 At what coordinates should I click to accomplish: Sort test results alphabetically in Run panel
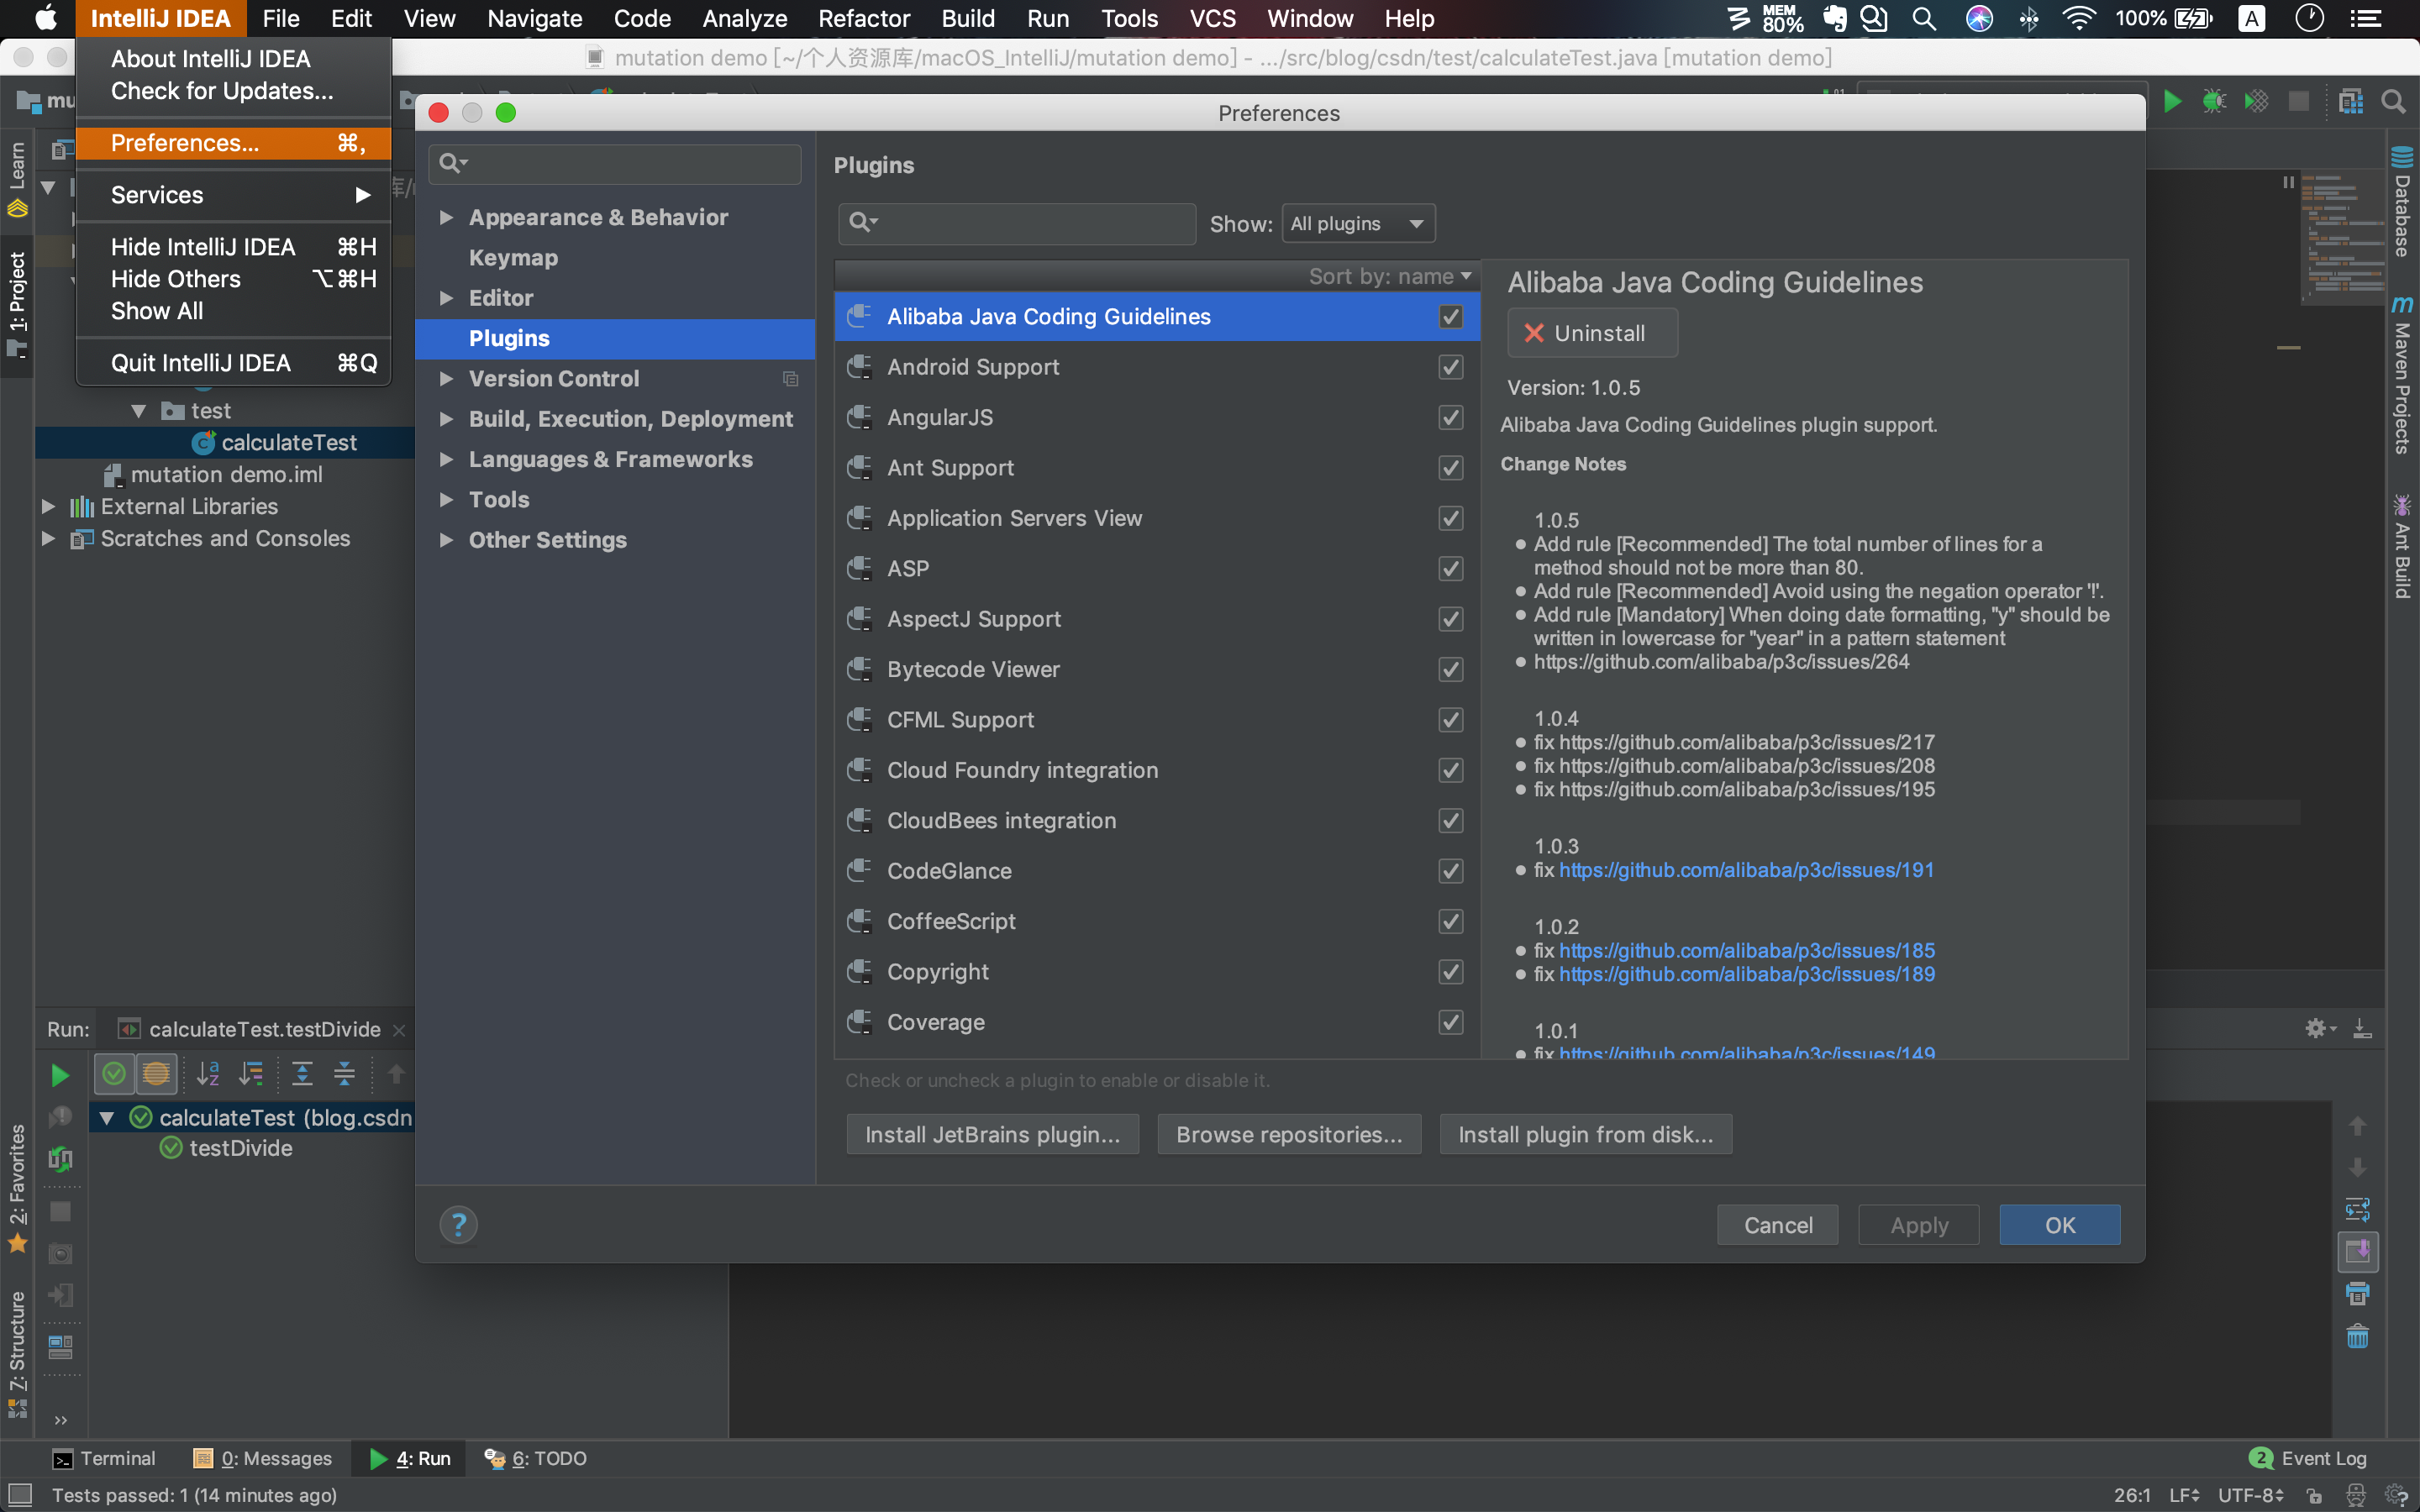pos(208,1073)
